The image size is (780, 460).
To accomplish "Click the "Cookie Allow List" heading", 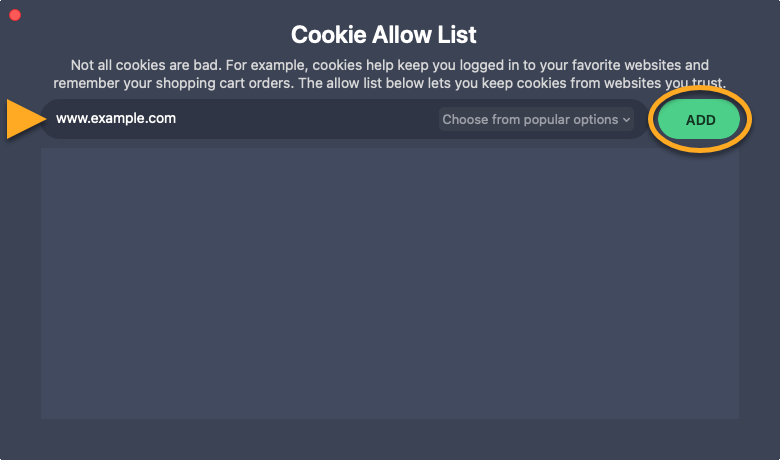I will pos(383,35).
